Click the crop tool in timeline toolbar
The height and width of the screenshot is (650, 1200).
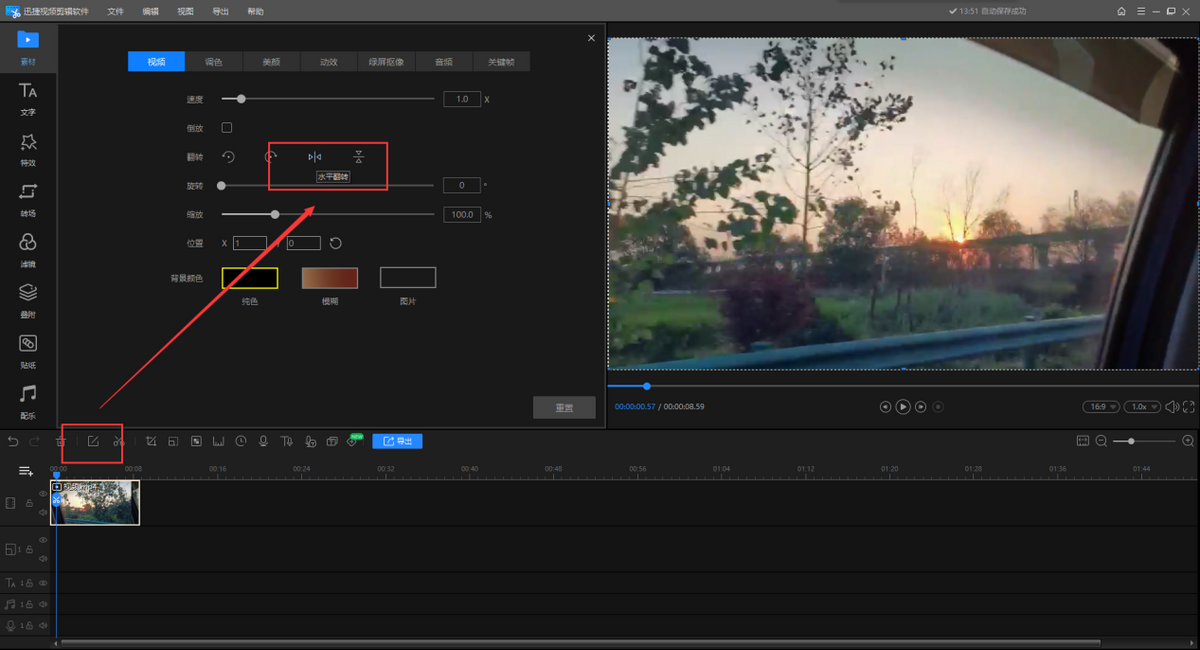151,441
